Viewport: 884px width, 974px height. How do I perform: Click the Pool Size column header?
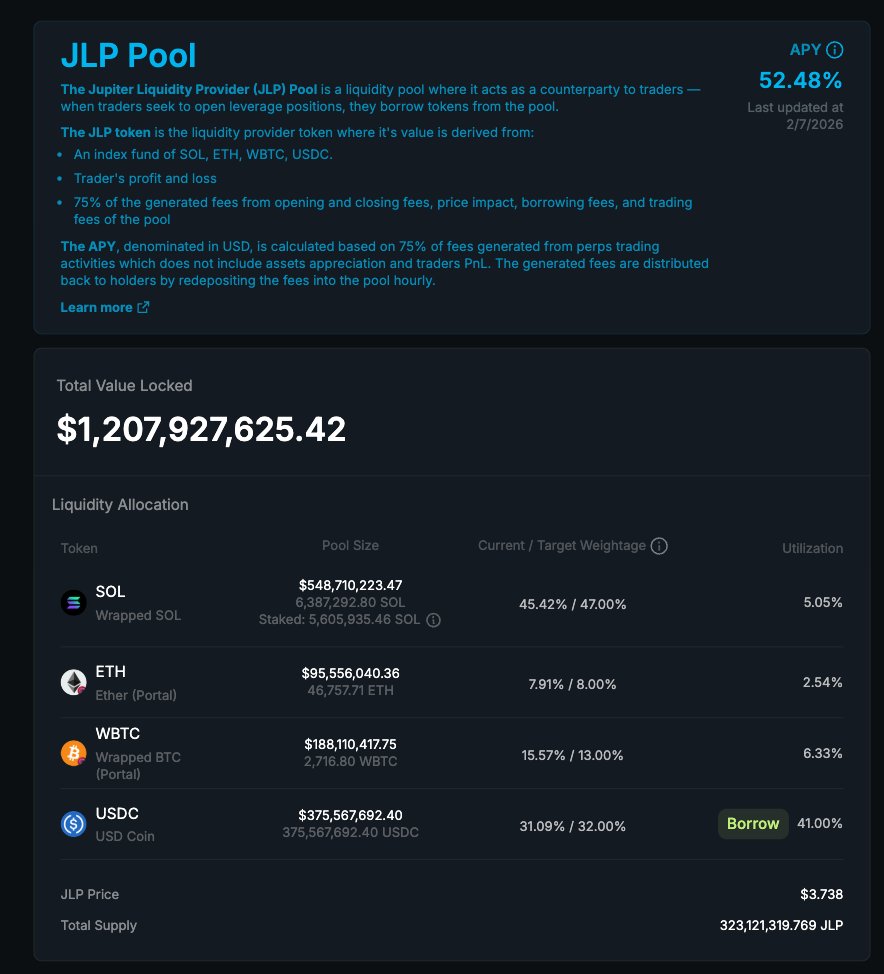tap(350, 546)
